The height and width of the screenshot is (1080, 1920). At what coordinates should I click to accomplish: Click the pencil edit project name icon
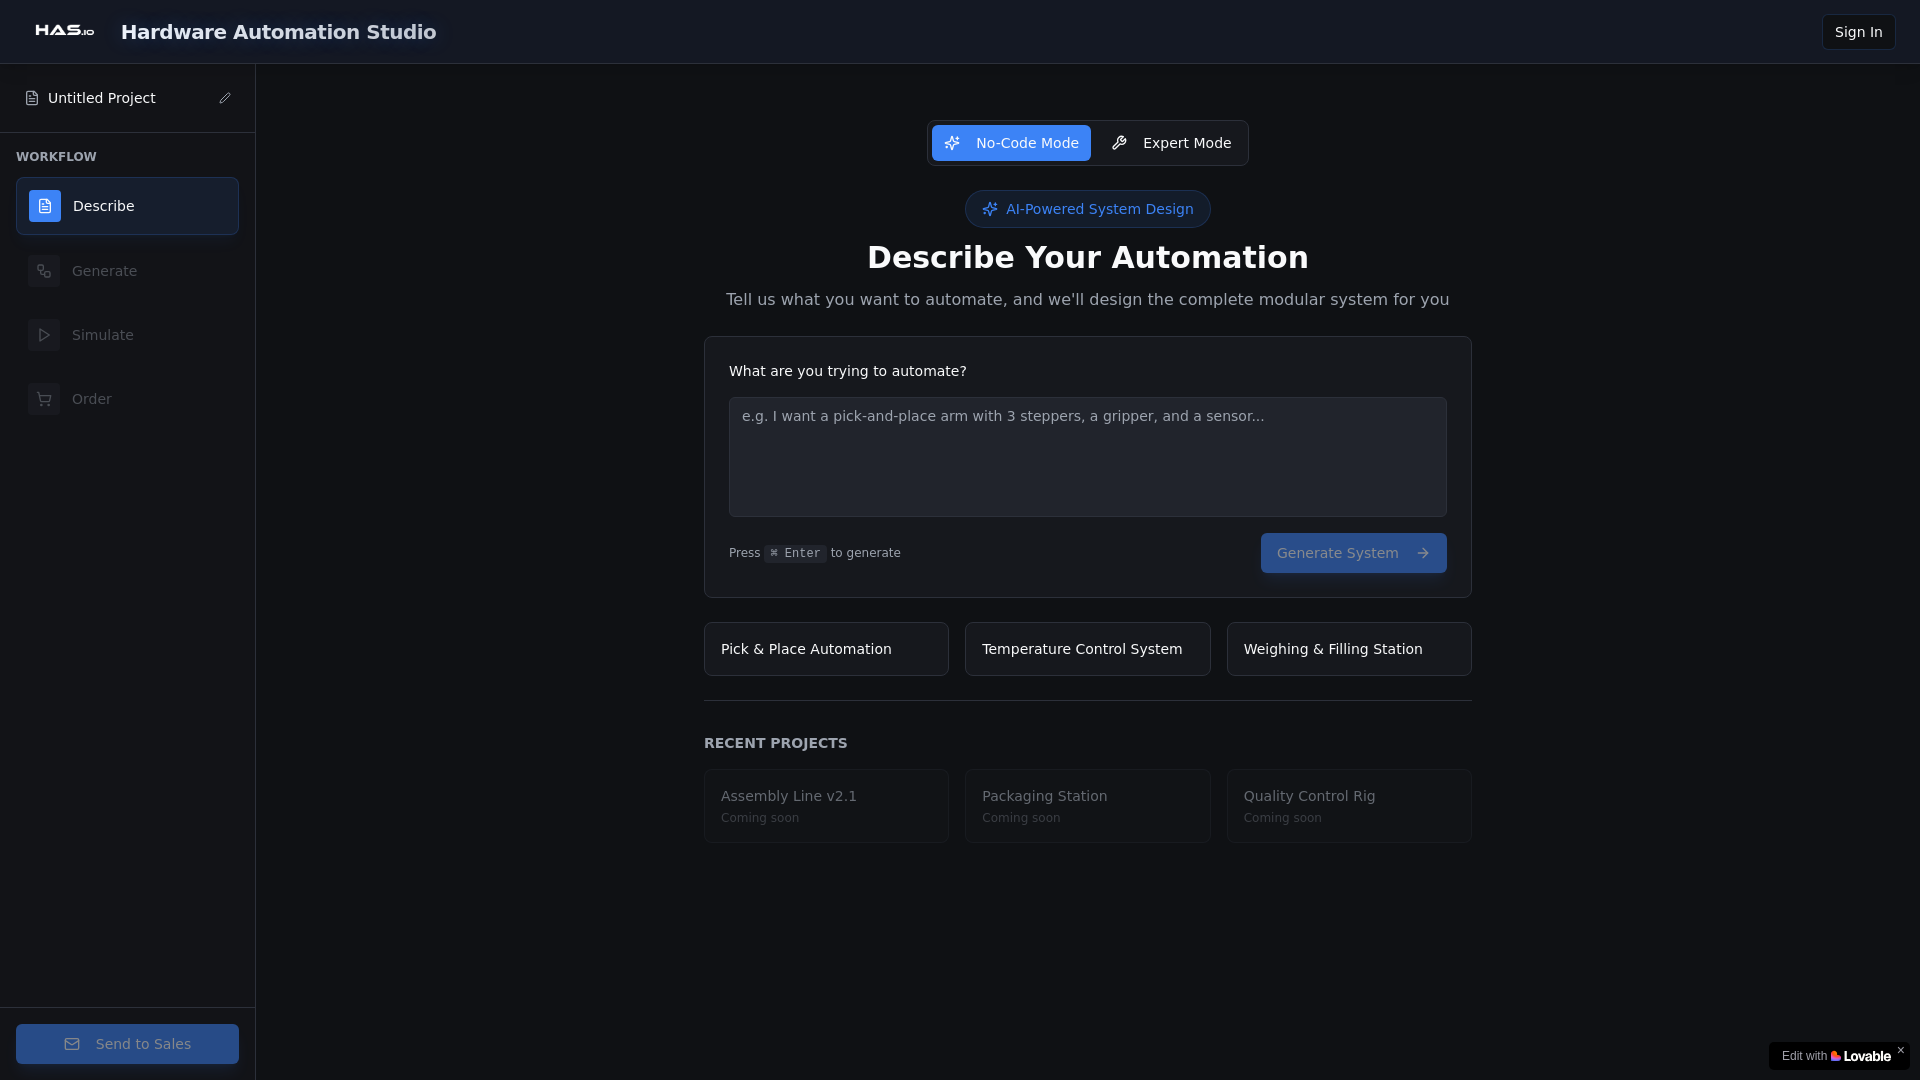tap(225, 98)
